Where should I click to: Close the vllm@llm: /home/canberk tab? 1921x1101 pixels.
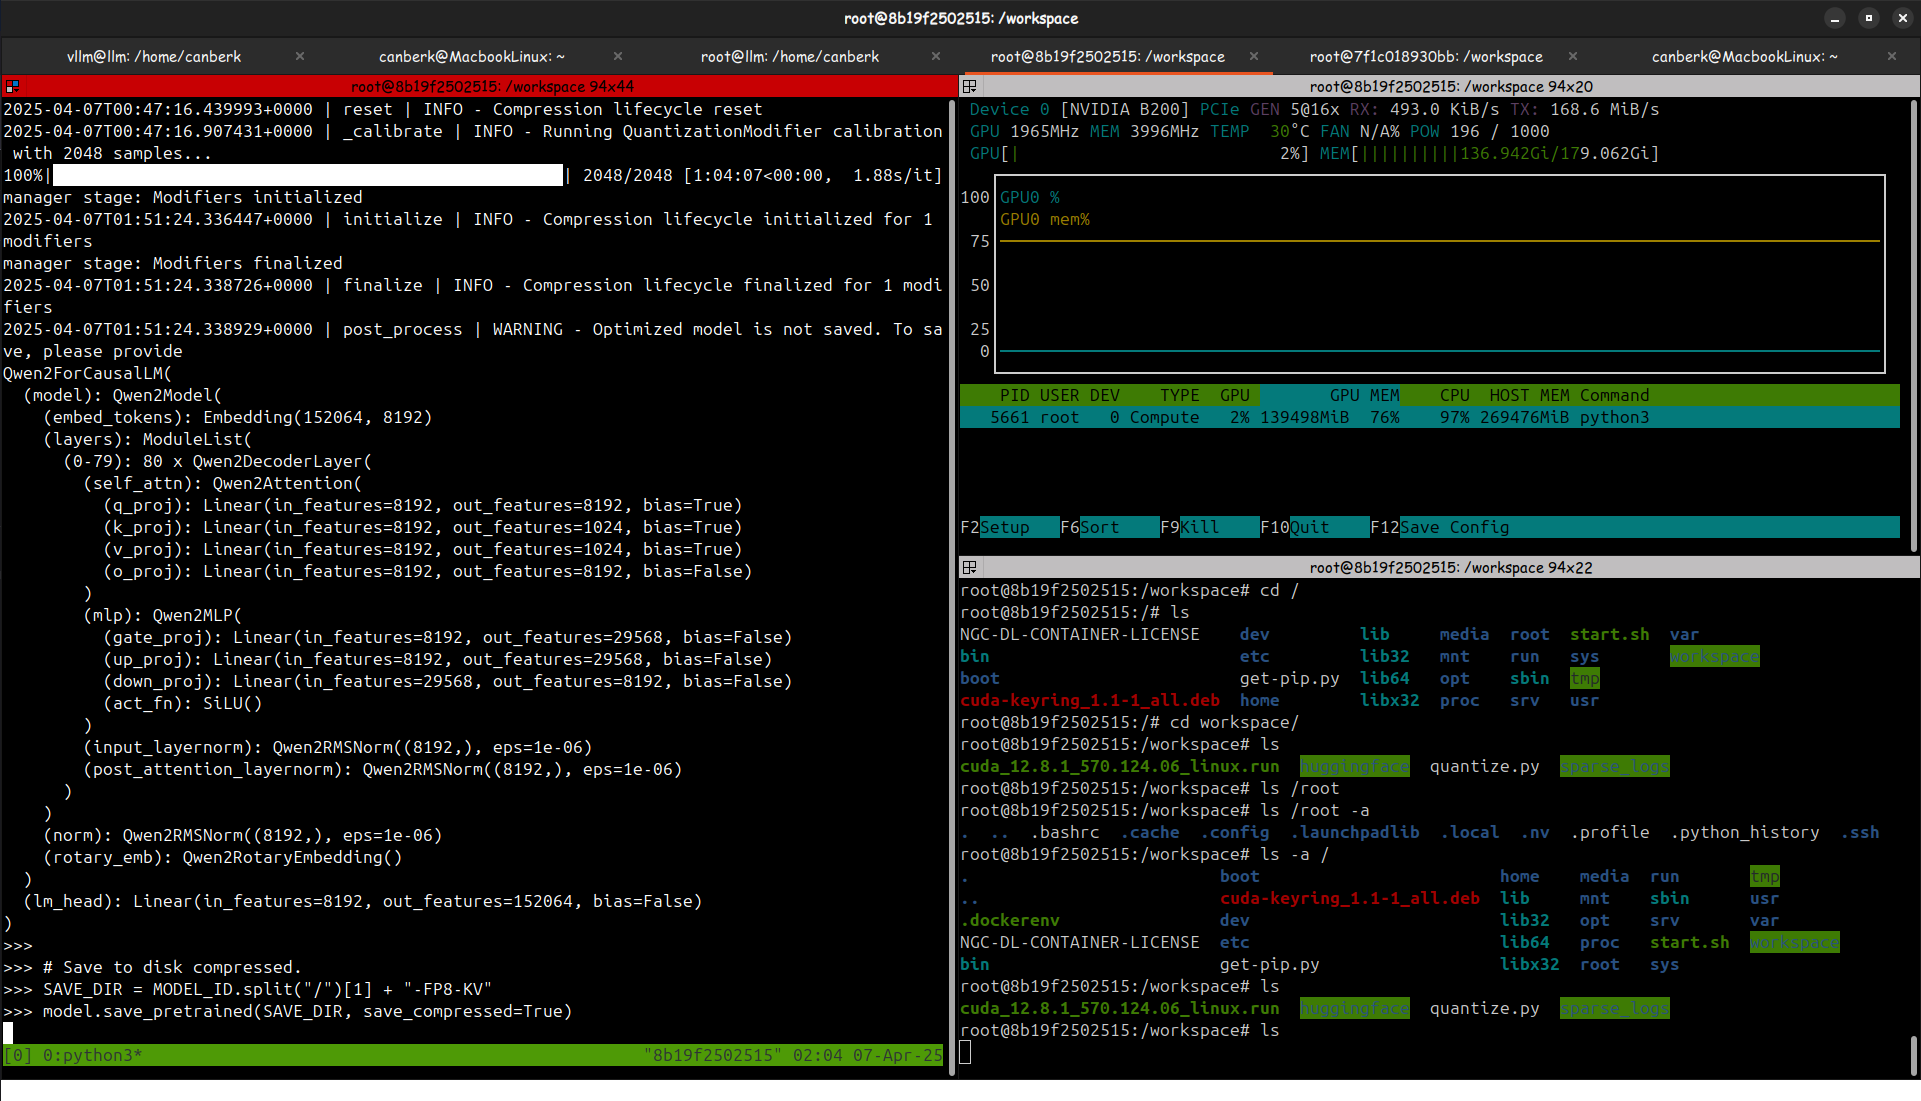300,57
